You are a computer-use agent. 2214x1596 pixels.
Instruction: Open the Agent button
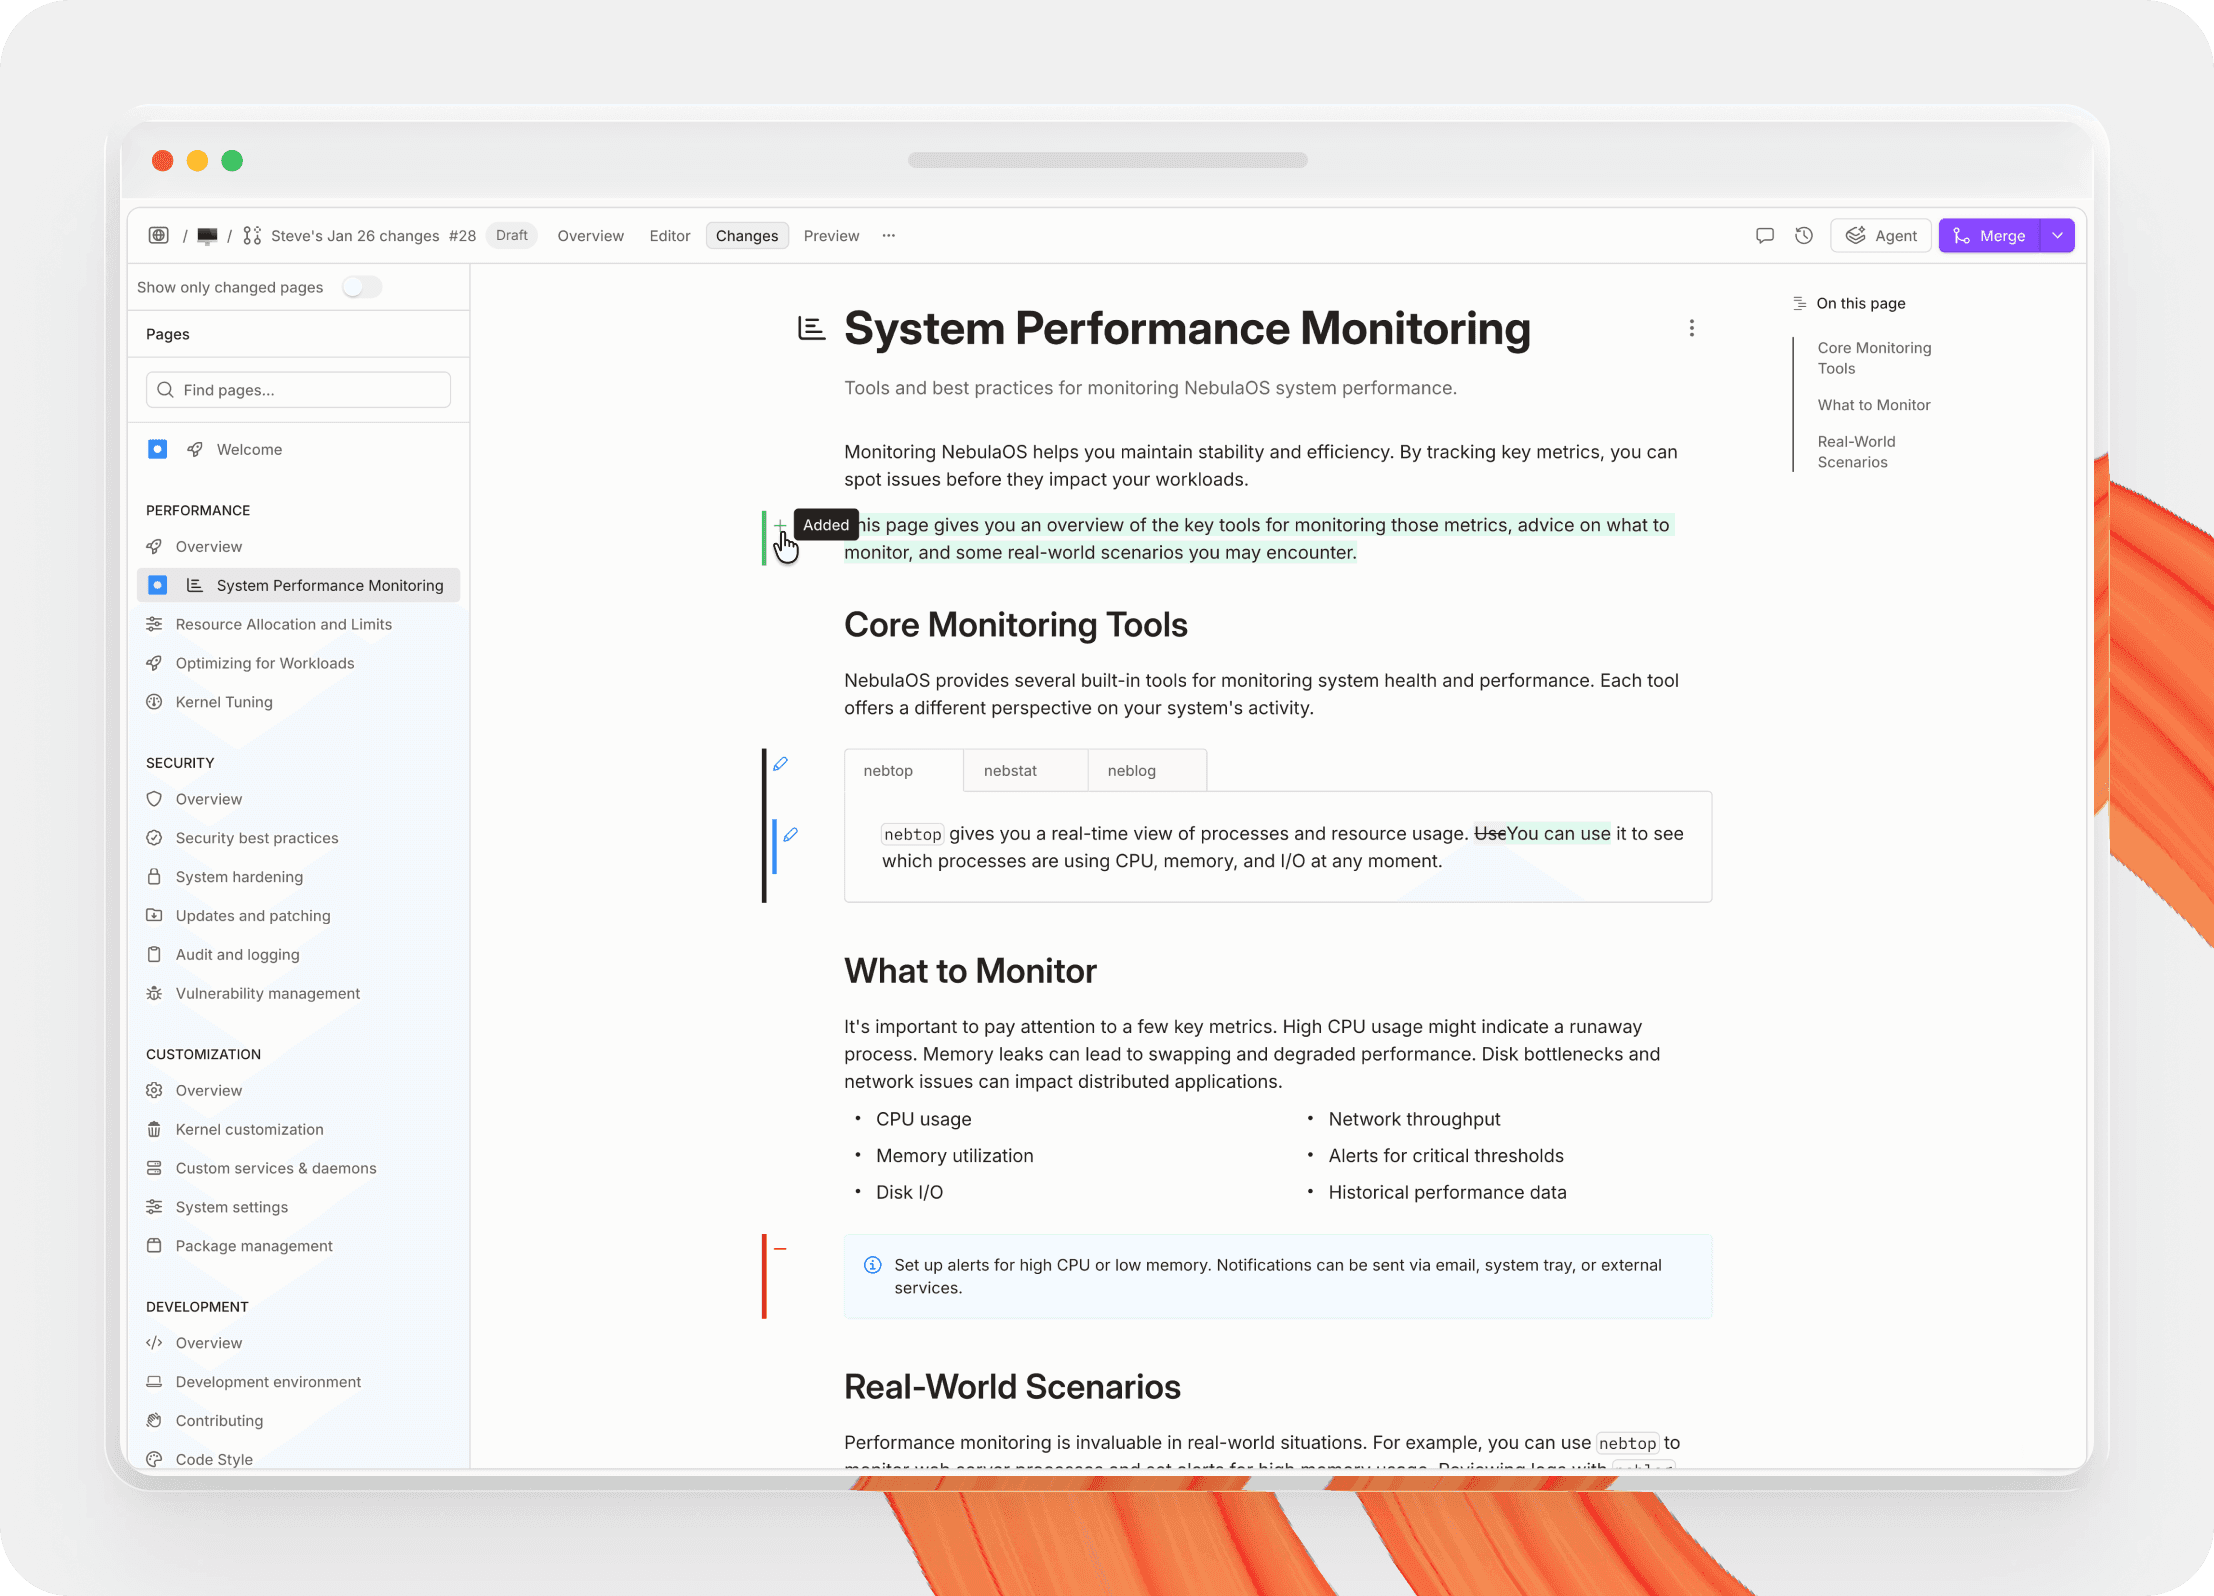click(x=1881, y=236)
